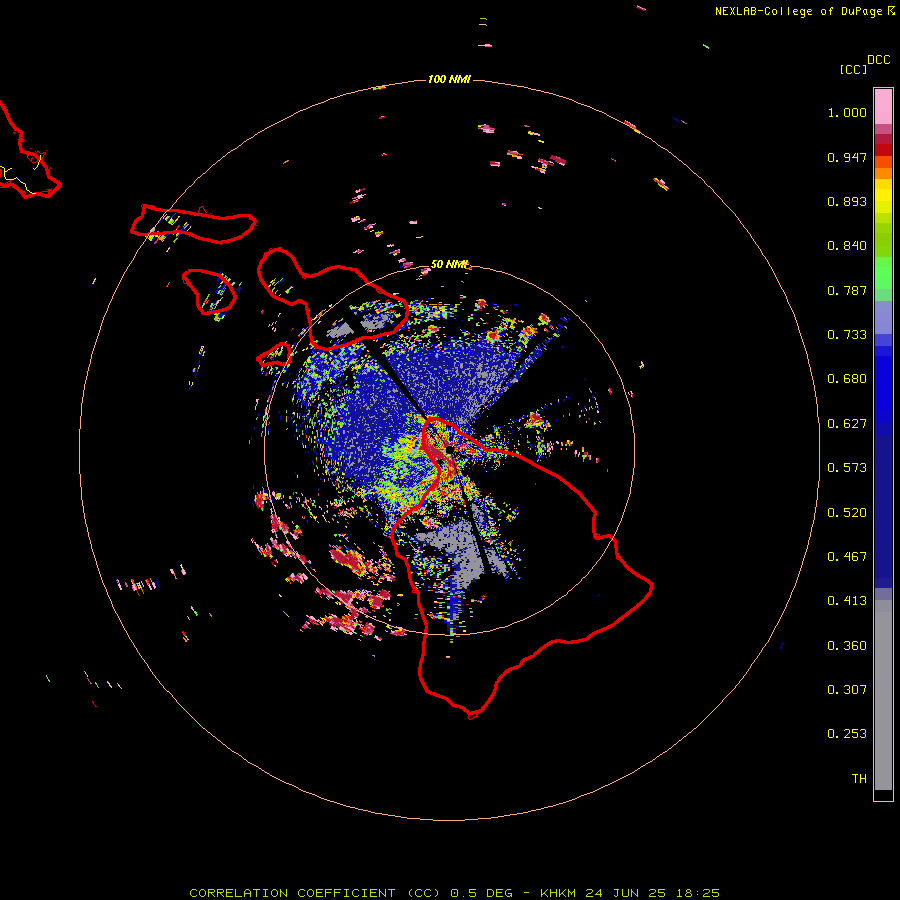Click the 0.947 color scale value
Viewport: 900px width, 900px height.
(847, 157)
